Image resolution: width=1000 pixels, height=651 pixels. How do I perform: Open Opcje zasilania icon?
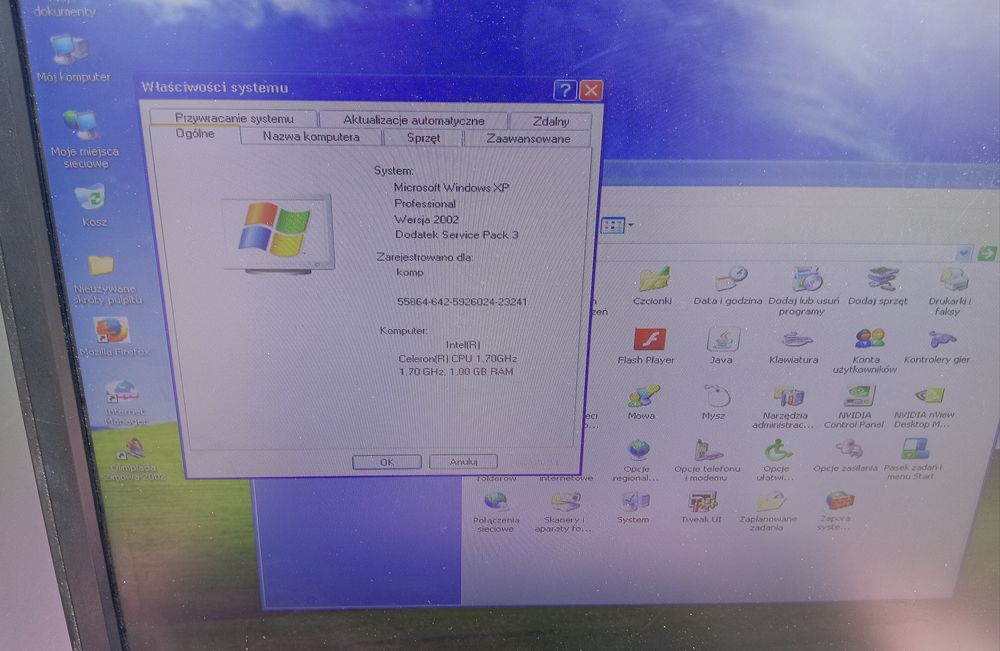tap(846, 455)
